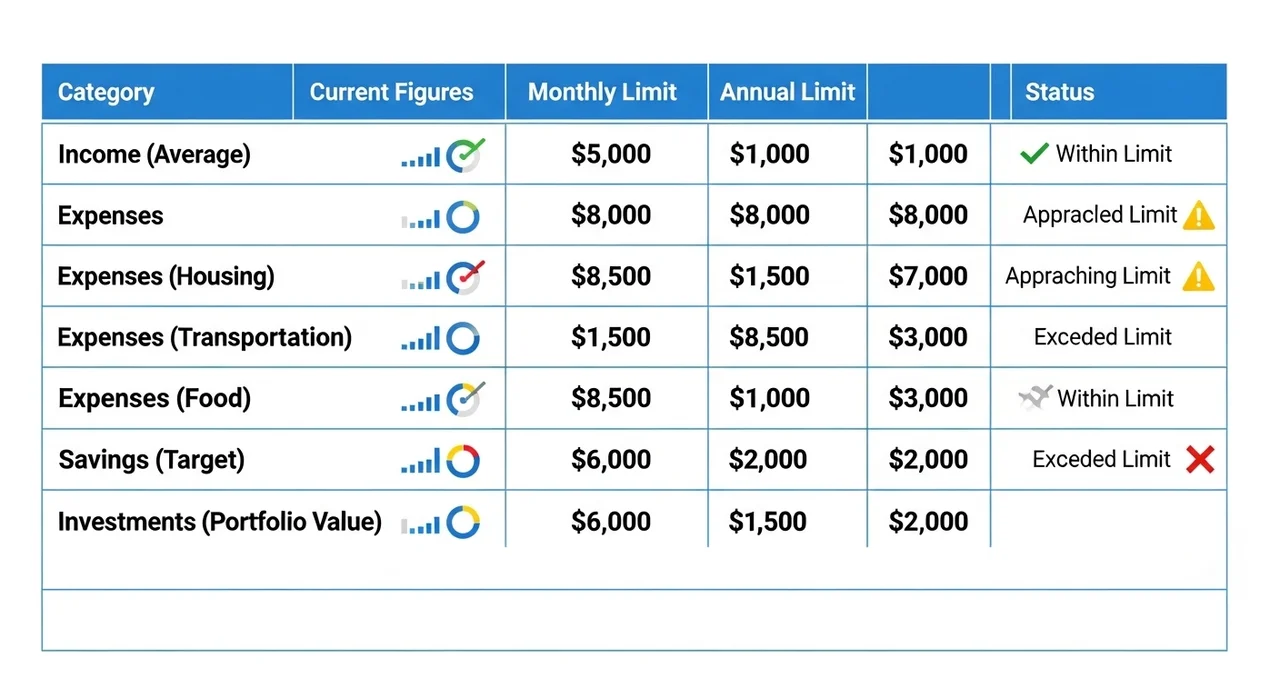The height and width of the screenshot is (698, 1280).
Task: Select the Category column header
Action: 106,93
